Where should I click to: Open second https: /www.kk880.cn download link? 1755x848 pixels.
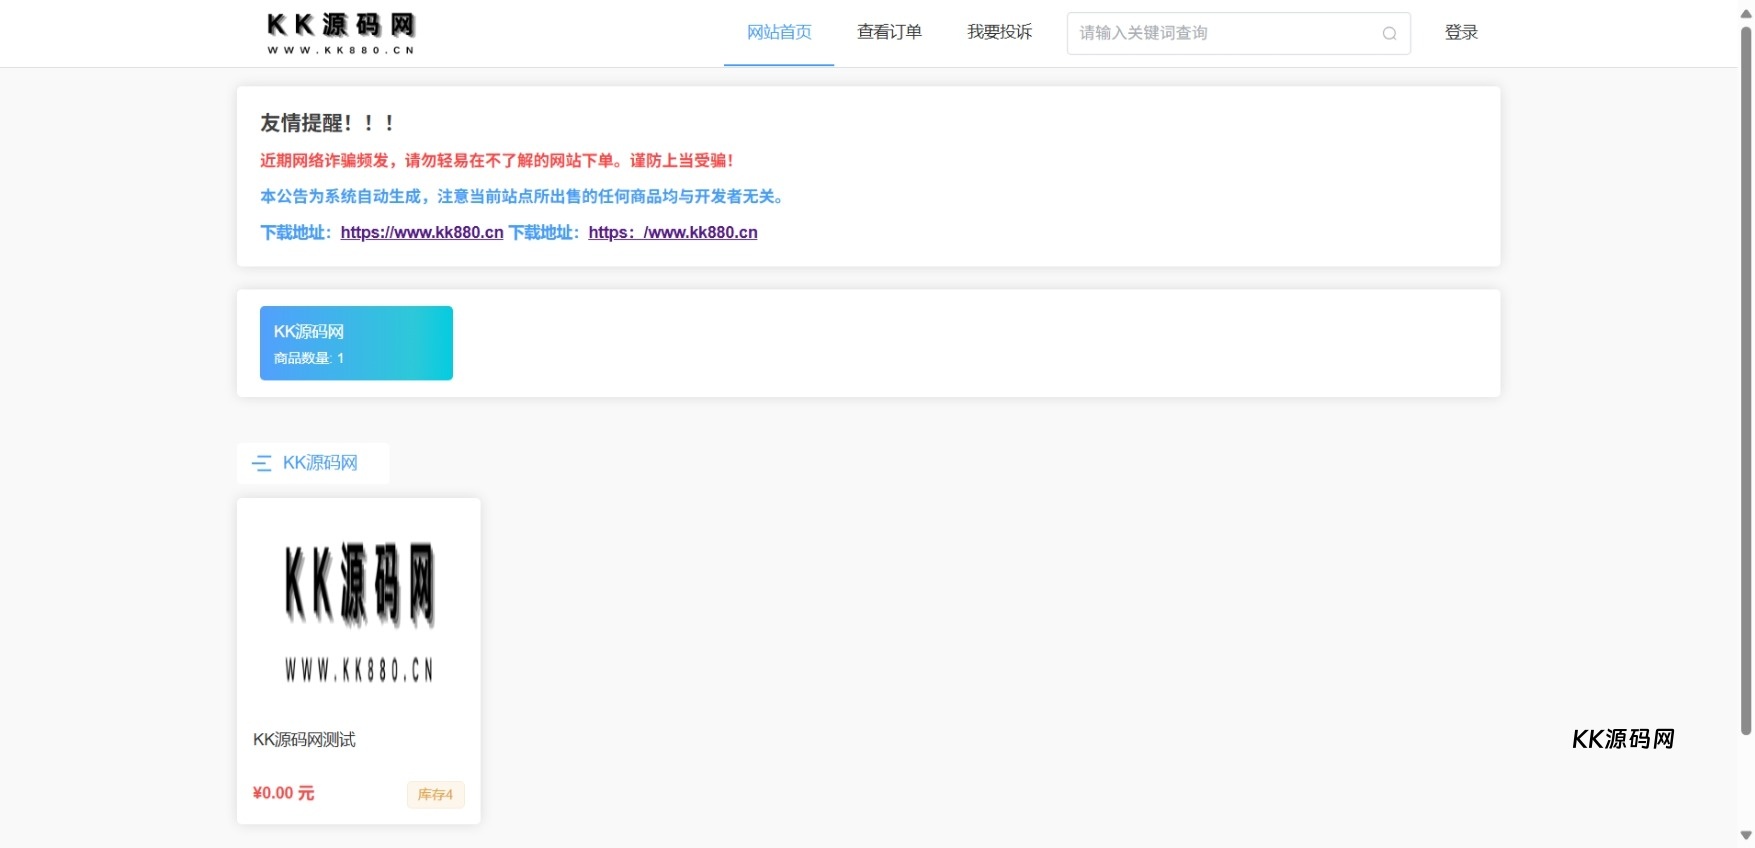(x=673, y=232)
